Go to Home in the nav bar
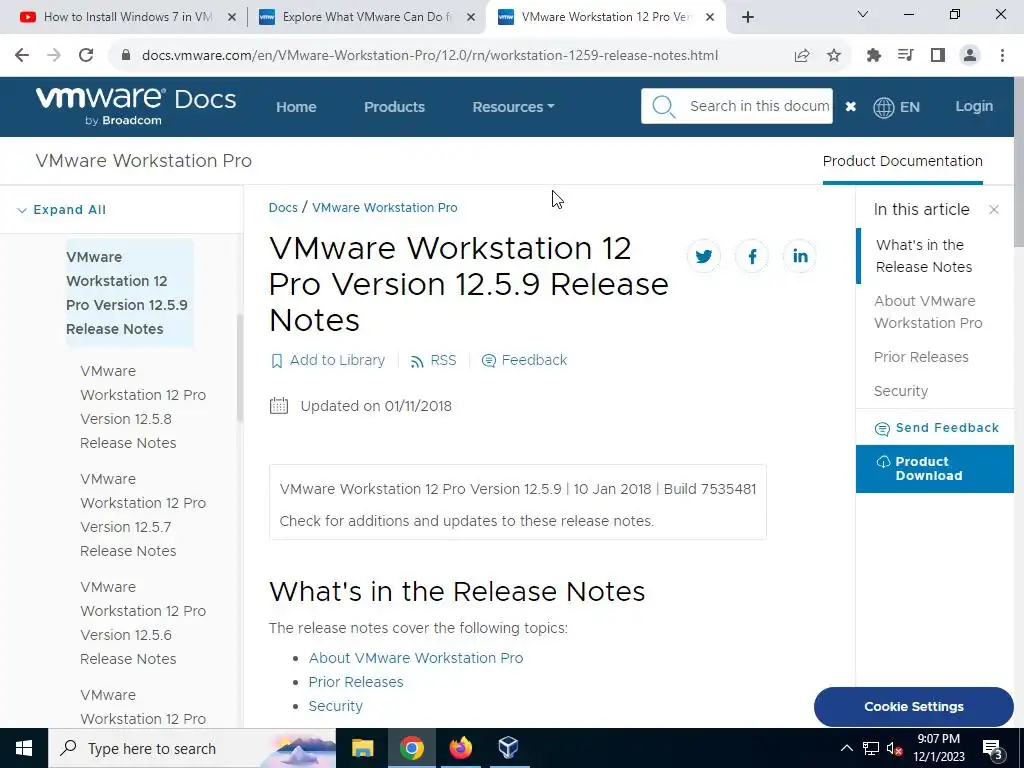1024x768 pixels. point(296,106)
